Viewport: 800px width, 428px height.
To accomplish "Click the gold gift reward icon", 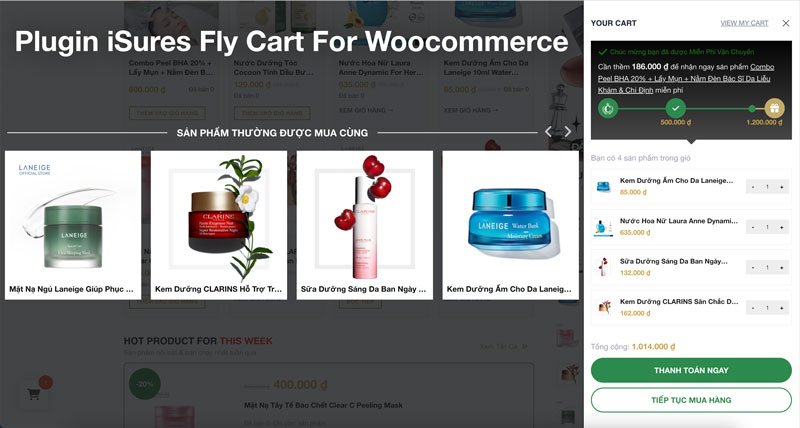I will tap(774, 108).
